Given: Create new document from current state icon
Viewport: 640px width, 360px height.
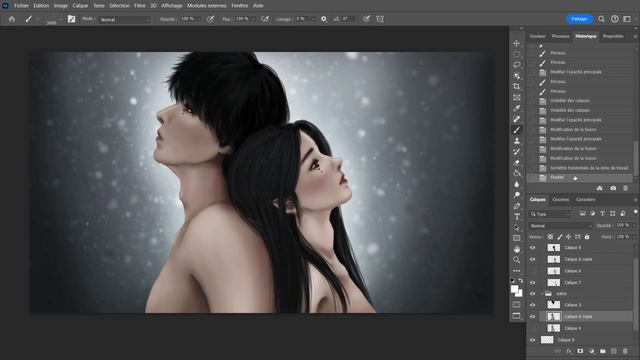Looking at the screenshot, I should coord(600,188).
